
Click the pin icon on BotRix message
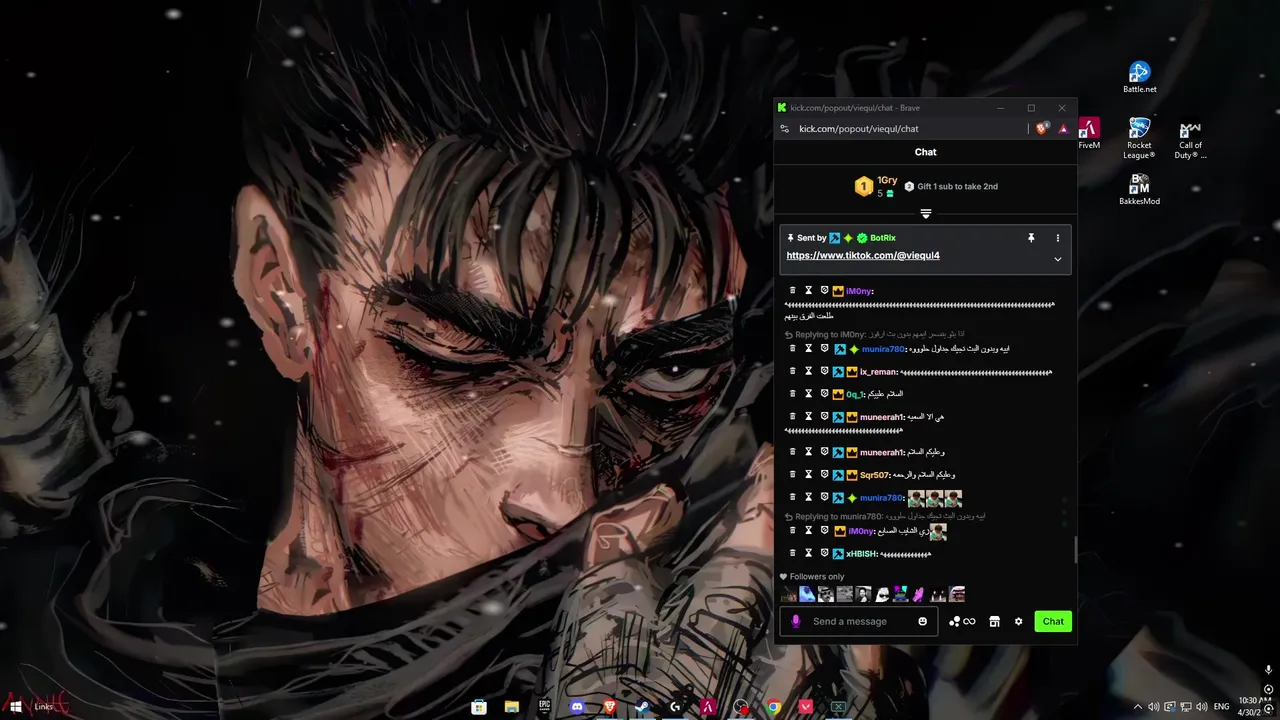click(x=1031, y=238)
